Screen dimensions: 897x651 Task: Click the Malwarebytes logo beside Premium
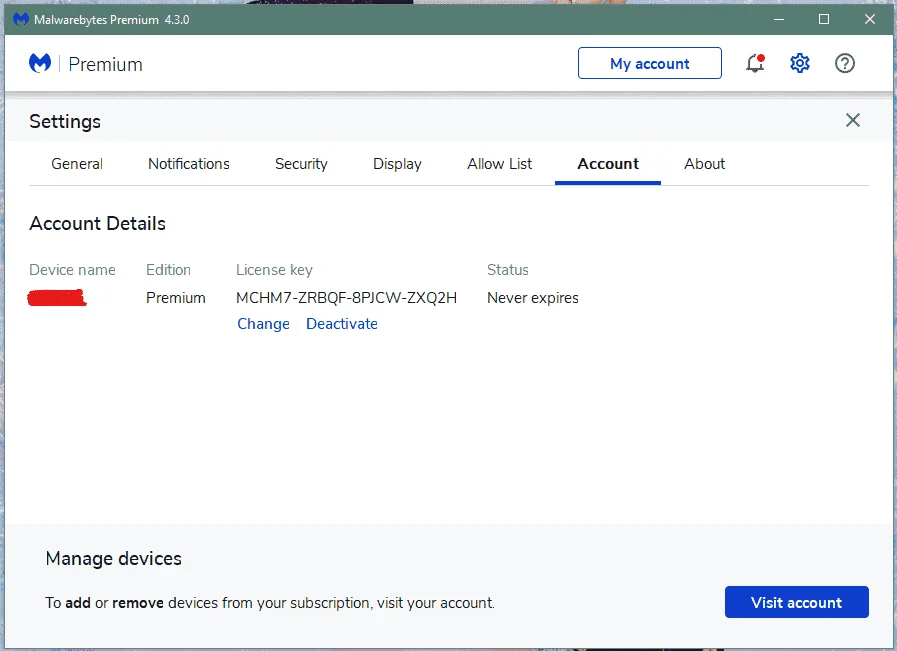coord(40,63)
